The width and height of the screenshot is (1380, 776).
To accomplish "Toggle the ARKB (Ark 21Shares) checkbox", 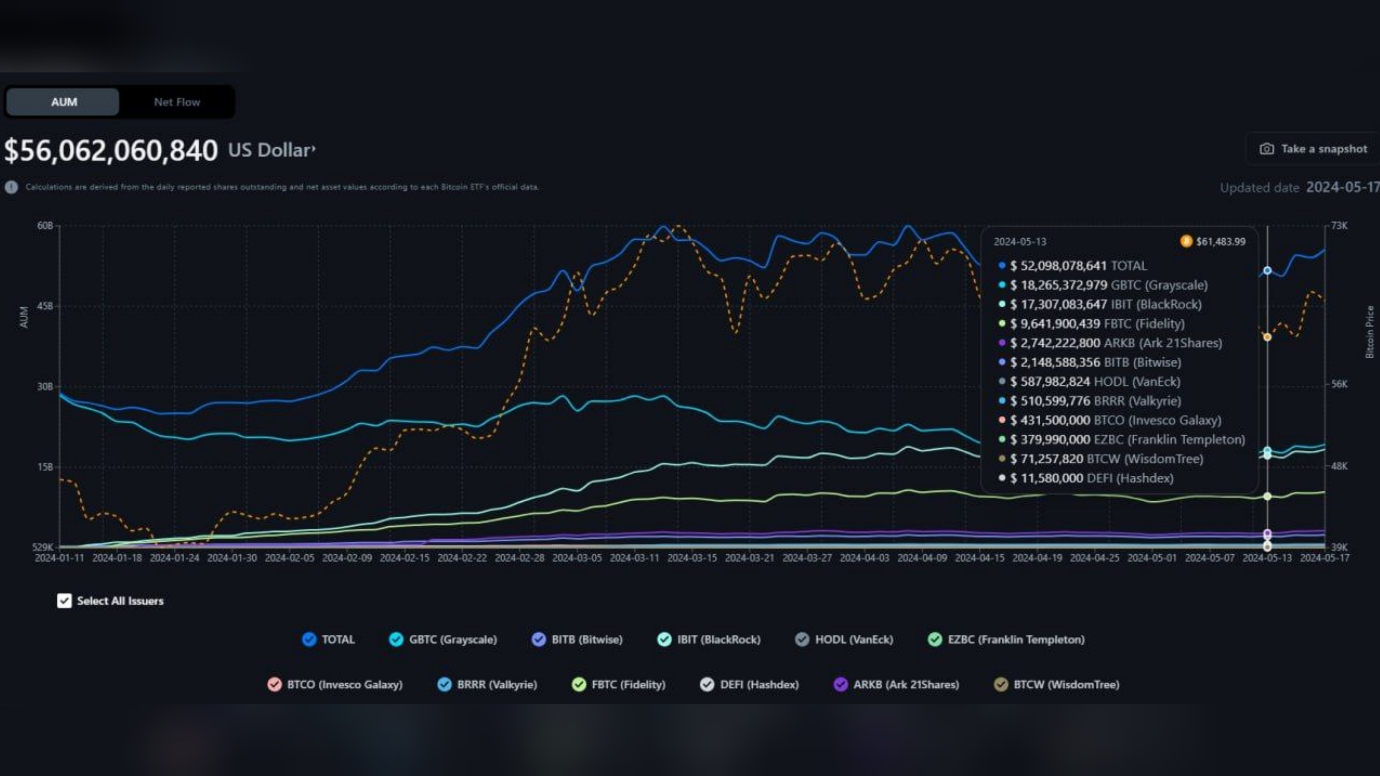I will pos(841,685).
